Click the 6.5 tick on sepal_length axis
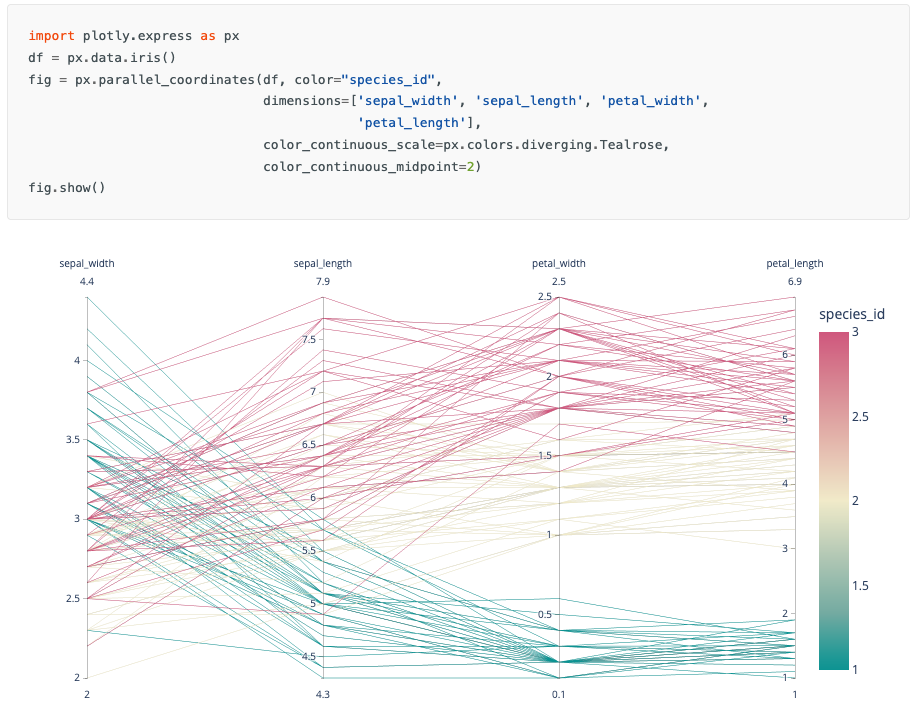This screenshot has width=915, height=721. tap(308, 444)
